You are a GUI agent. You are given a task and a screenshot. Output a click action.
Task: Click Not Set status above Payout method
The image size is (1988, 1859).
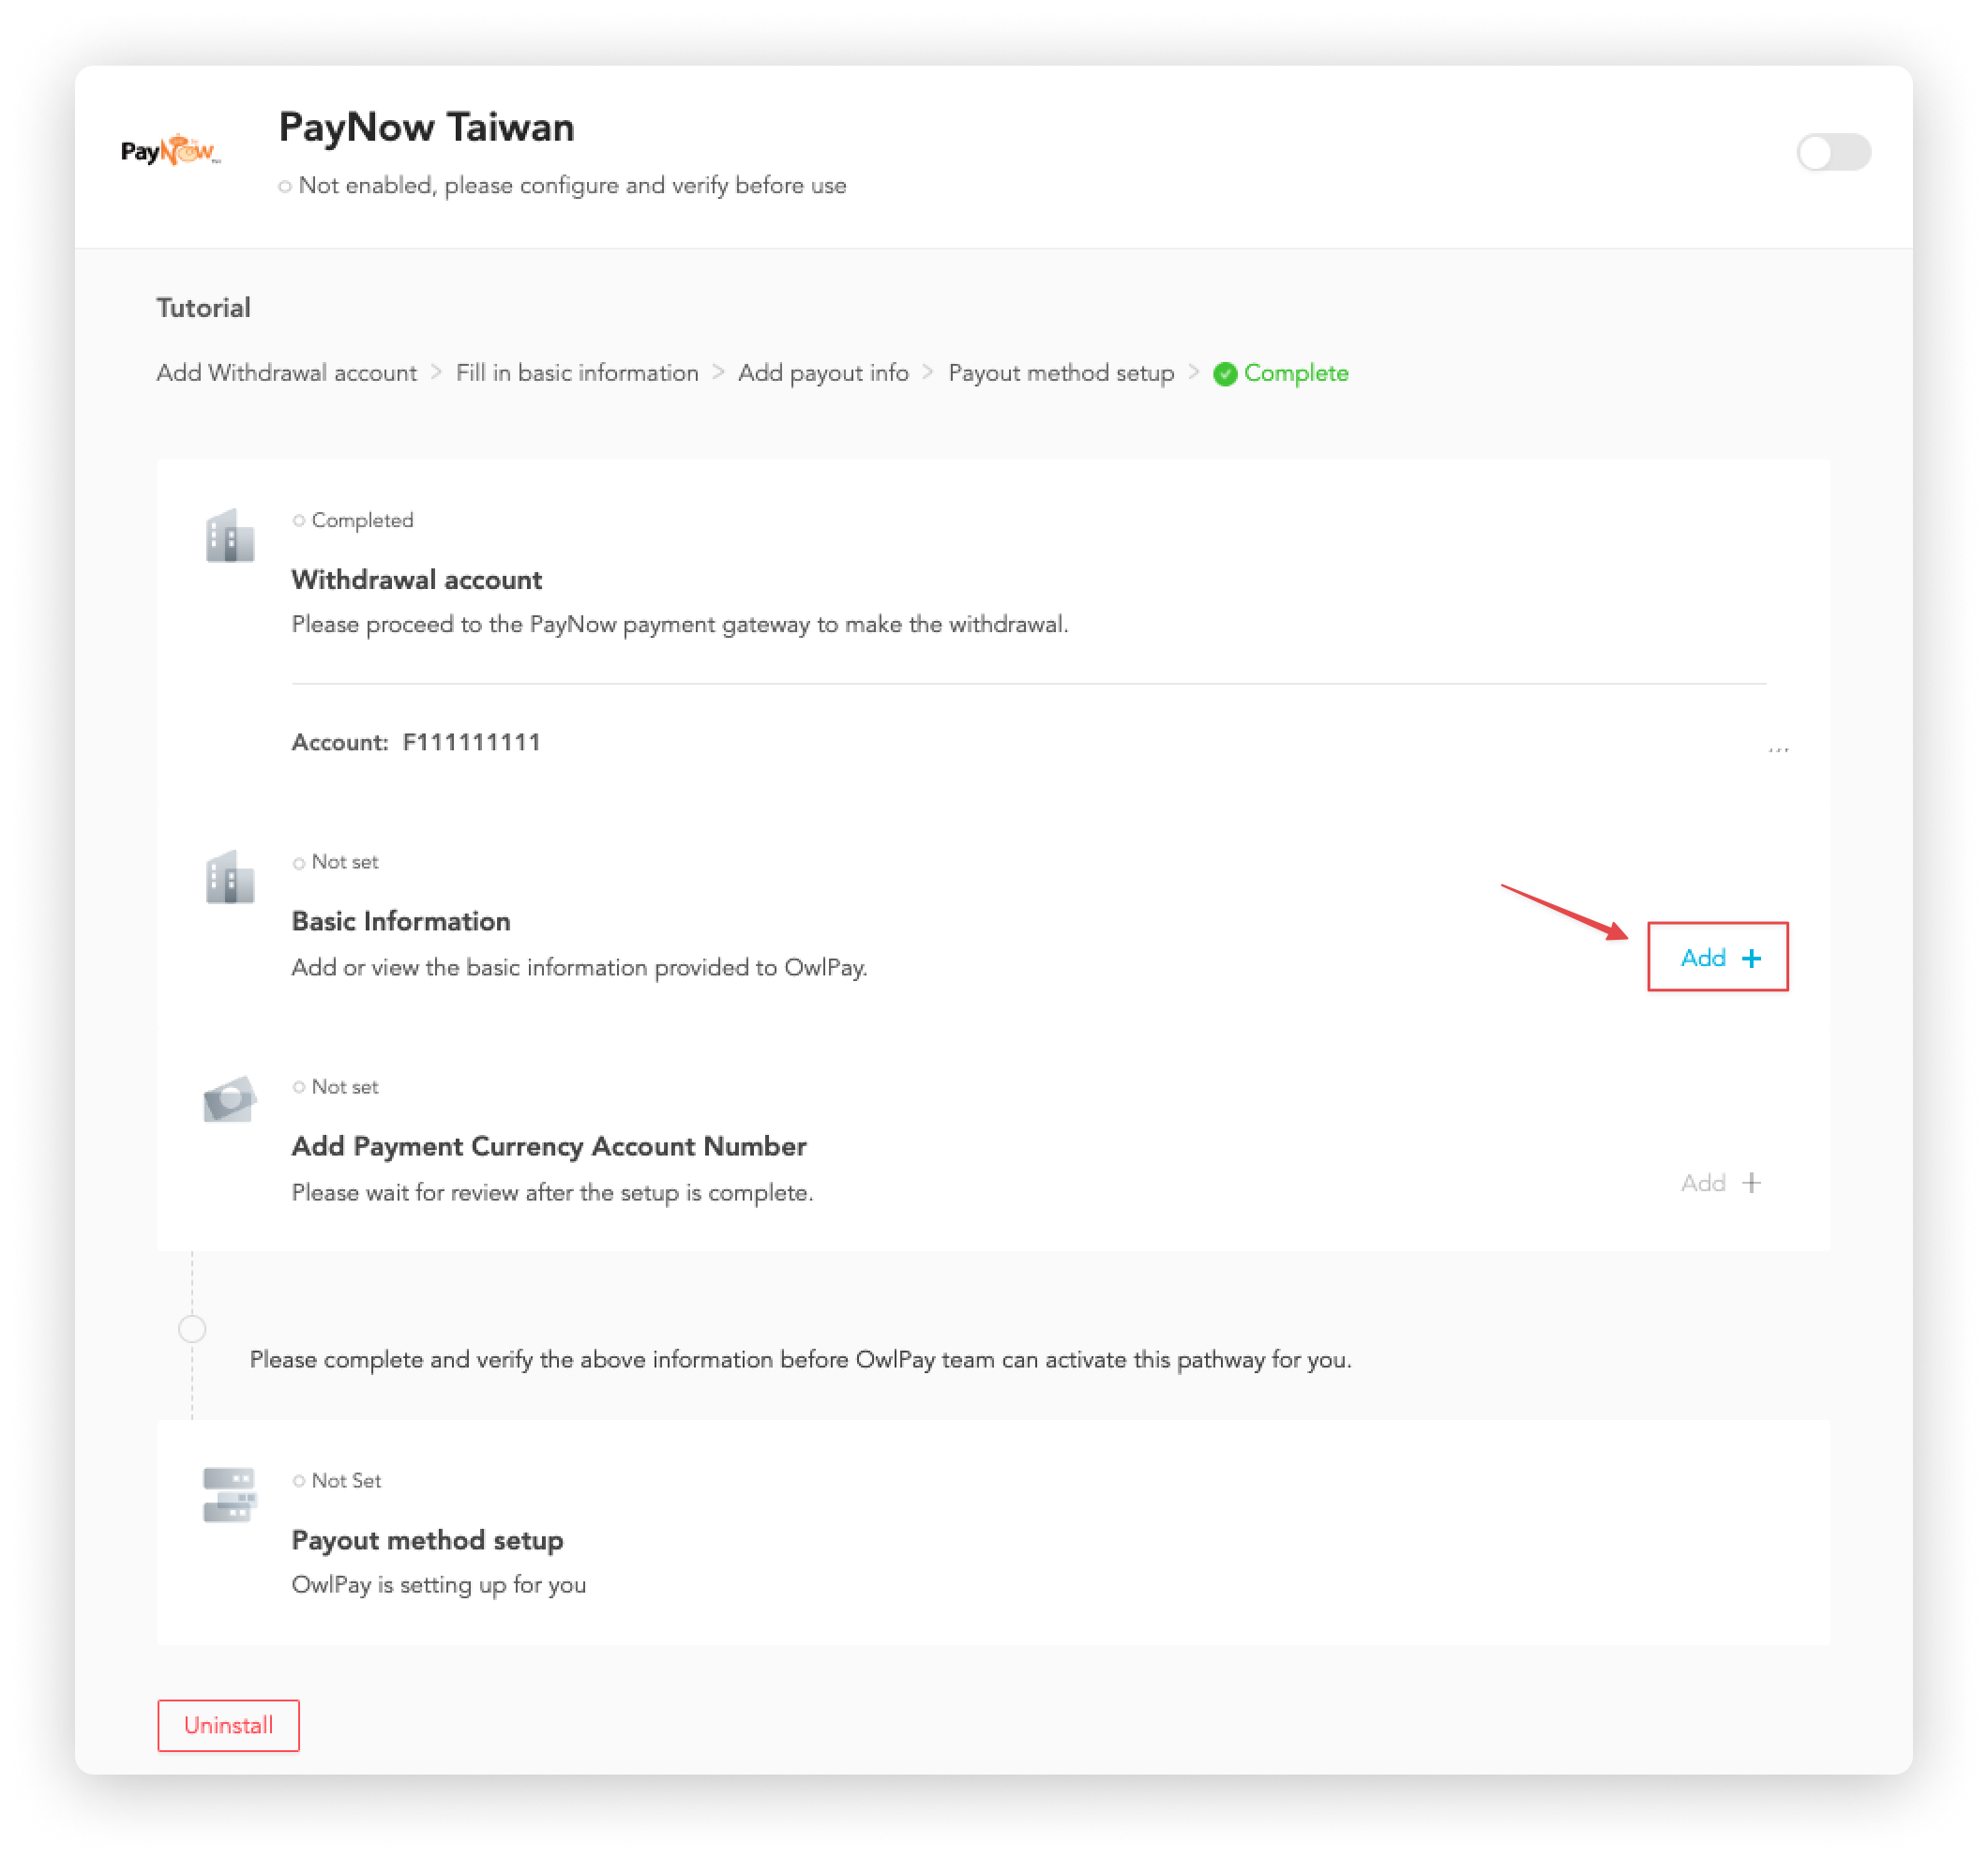(337, 1480)
